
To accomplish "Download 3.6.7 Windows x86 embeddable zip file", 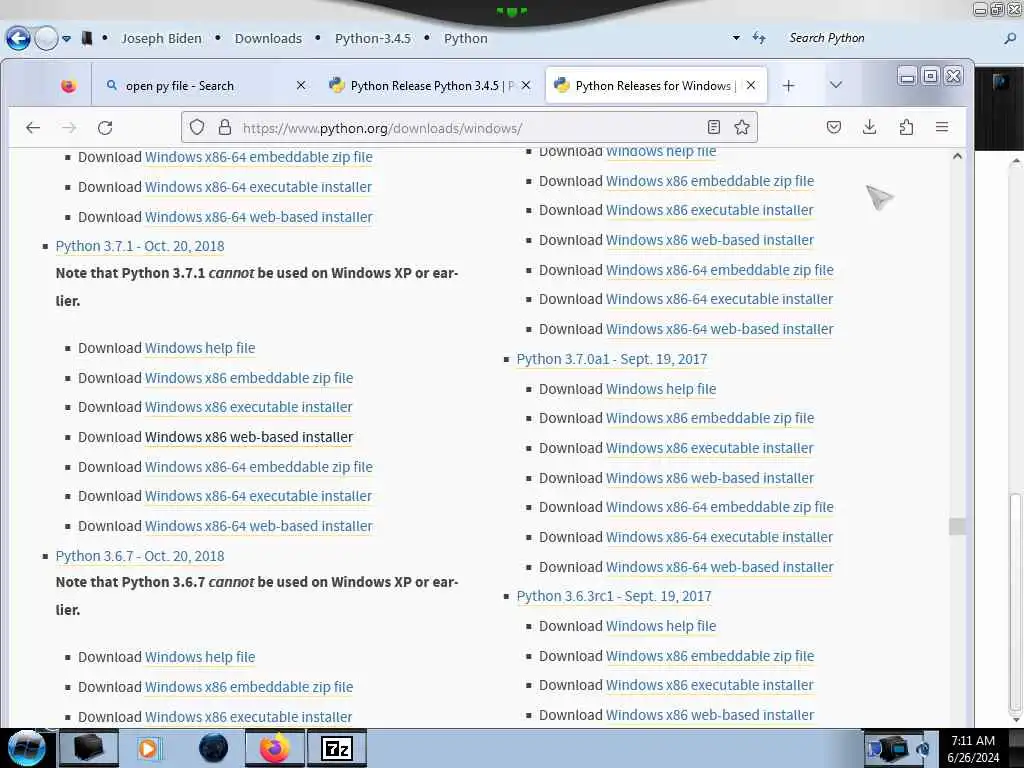I will tap(249, 687).
